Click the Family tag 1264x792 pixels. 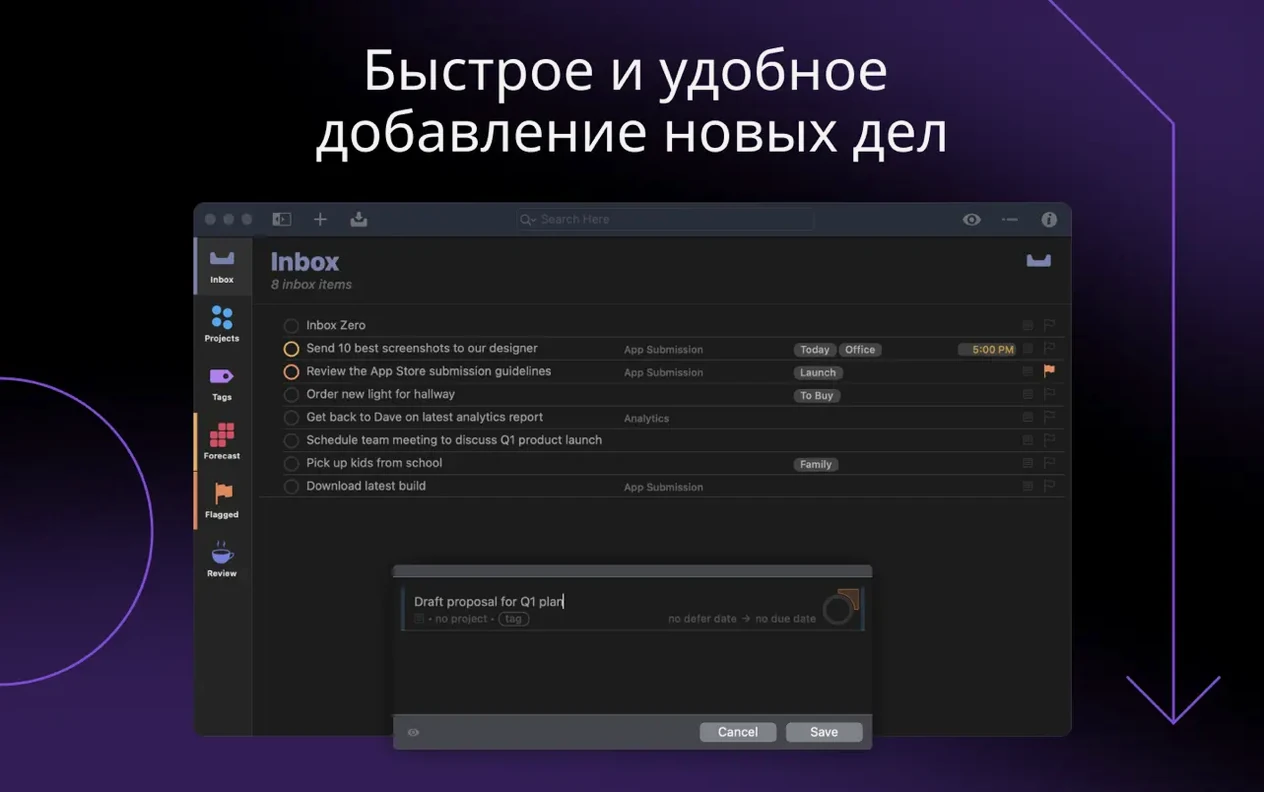[816, 465]
